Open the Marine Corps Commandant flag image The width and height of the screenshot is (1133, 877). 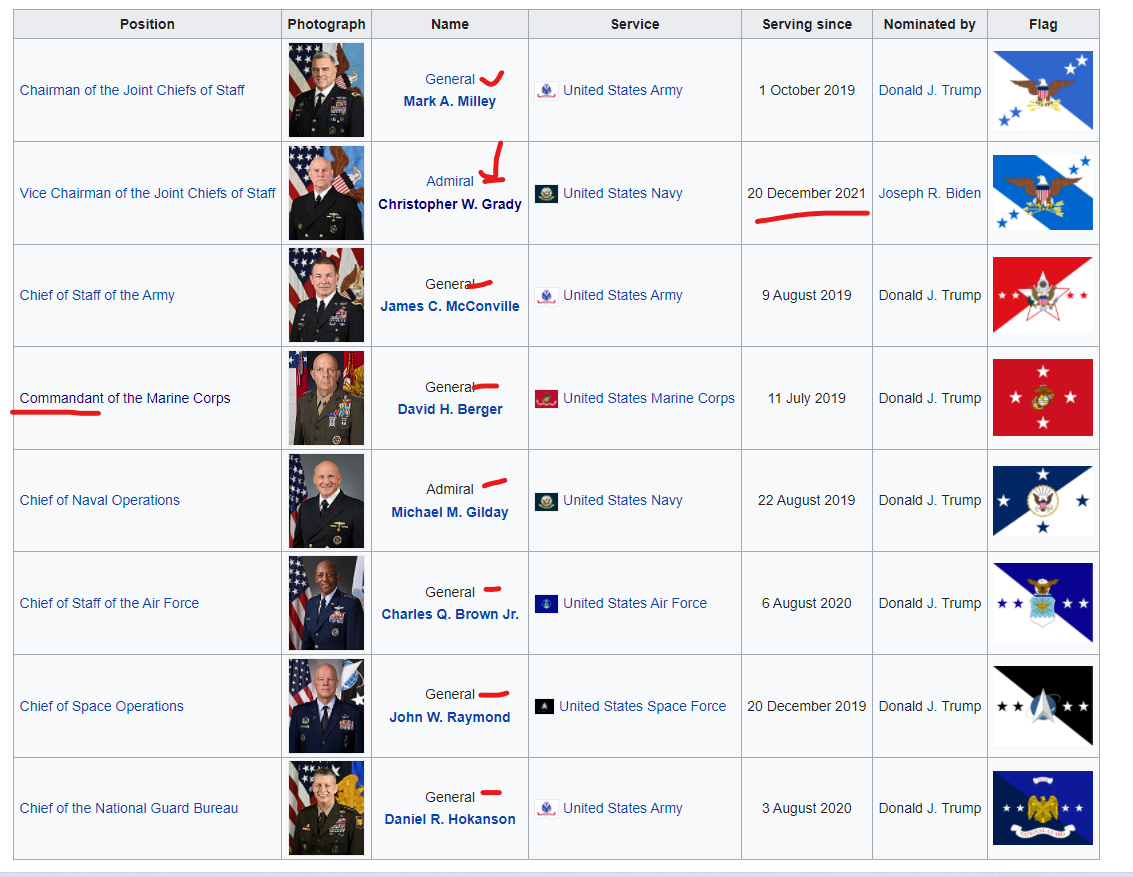[1043, 397]
